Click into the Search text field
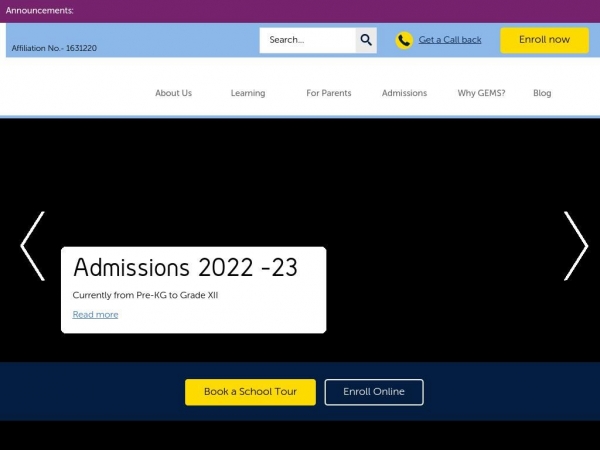 308,40
